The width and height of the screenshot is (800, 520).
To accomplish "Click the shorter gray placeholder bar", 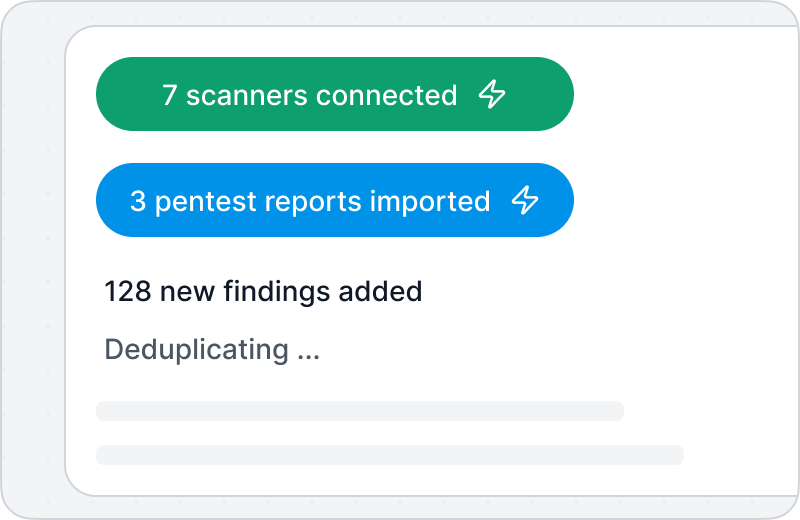I will click(x=360, y=411).
